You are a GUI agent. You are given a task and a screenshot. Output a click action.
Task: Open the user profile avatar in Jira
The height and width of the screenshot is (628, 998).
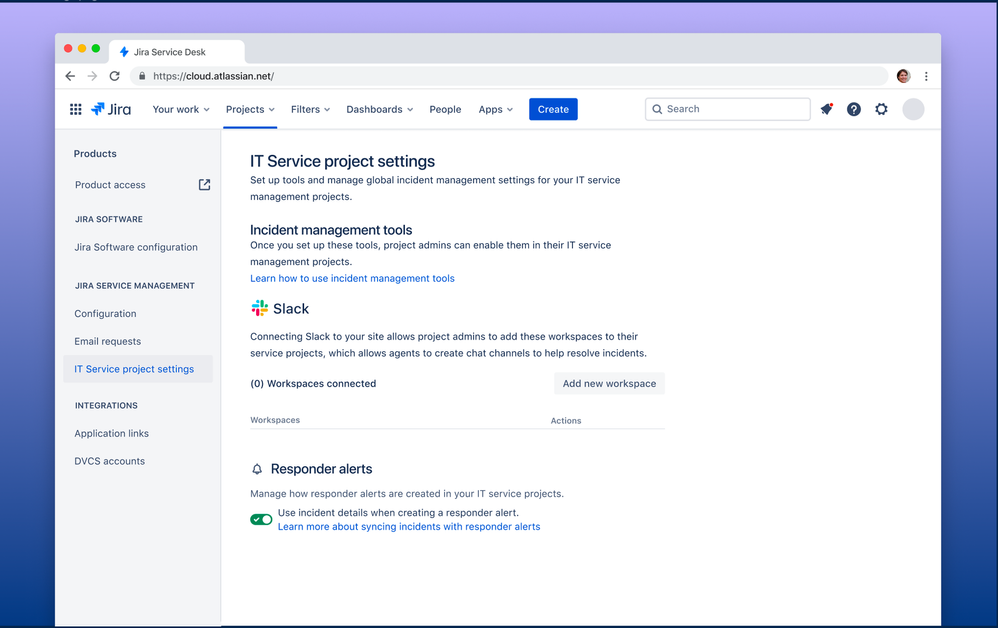point(913,109)
